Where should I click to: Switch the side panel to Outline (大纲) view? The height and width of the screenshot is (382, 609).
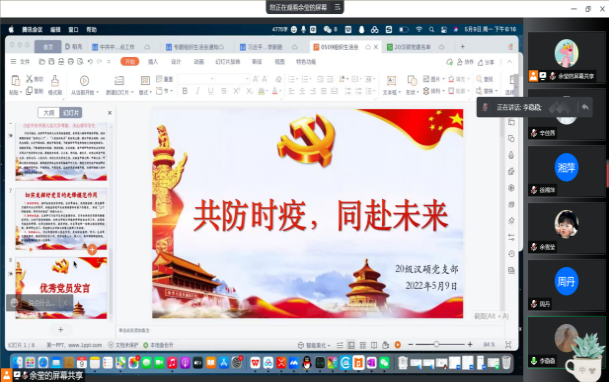click(x=49, y=113)
